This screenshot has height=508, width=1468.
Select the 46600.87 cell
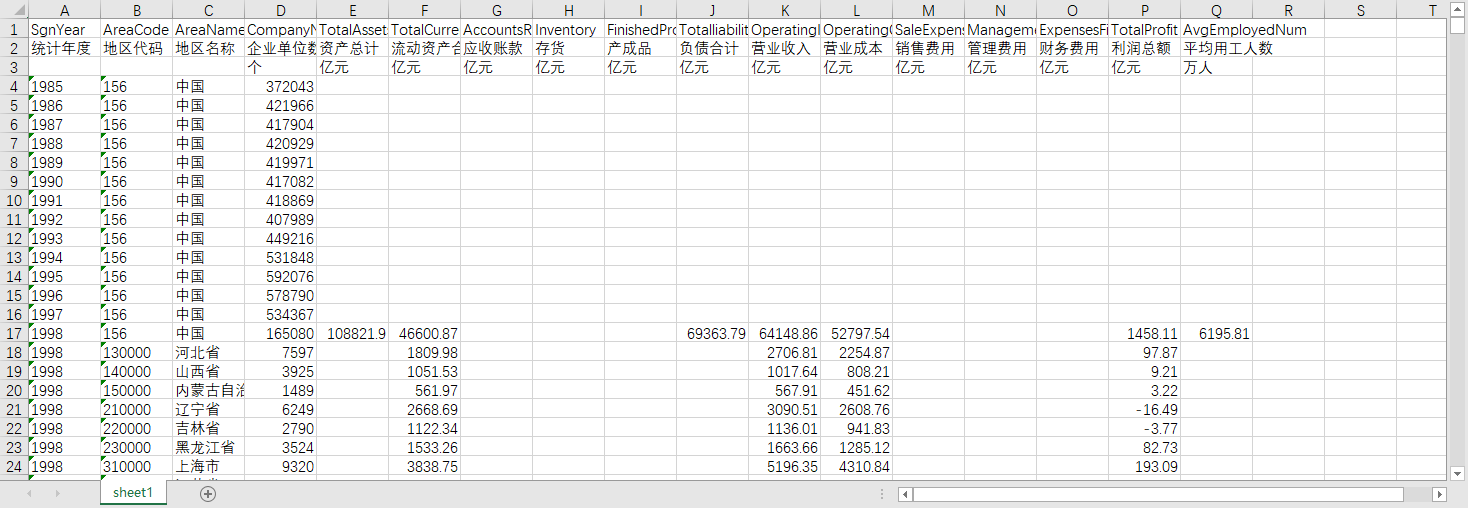tap(425, 333)
